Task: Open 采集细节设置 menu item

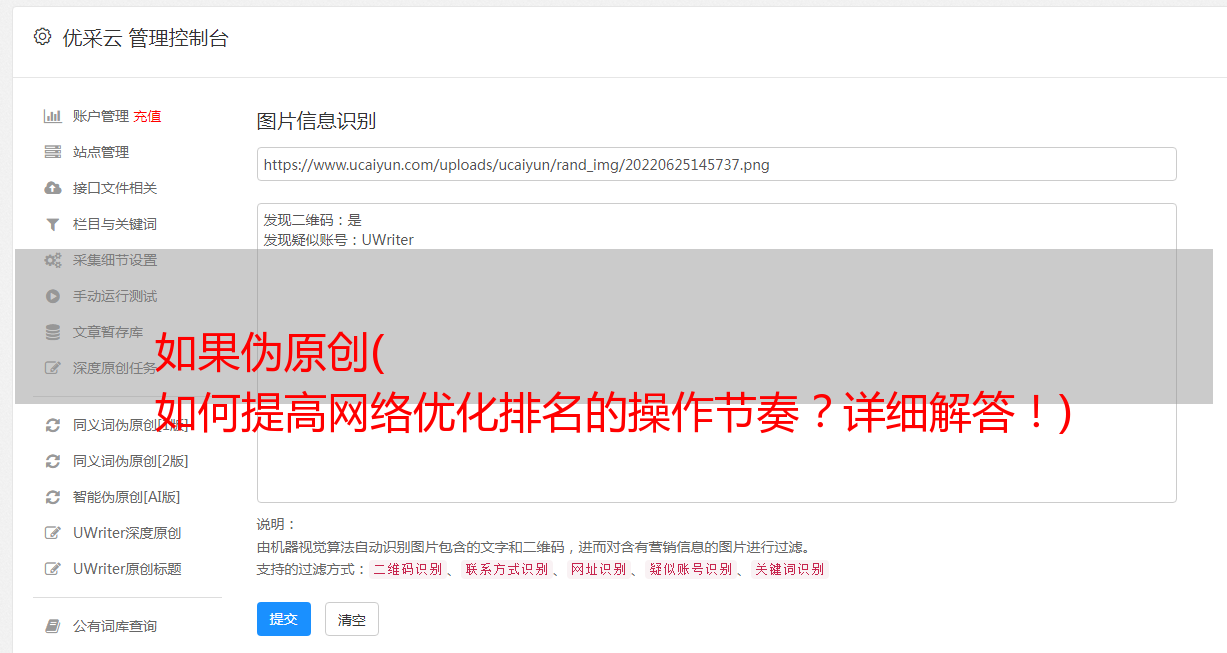Action: pos(115,260)
